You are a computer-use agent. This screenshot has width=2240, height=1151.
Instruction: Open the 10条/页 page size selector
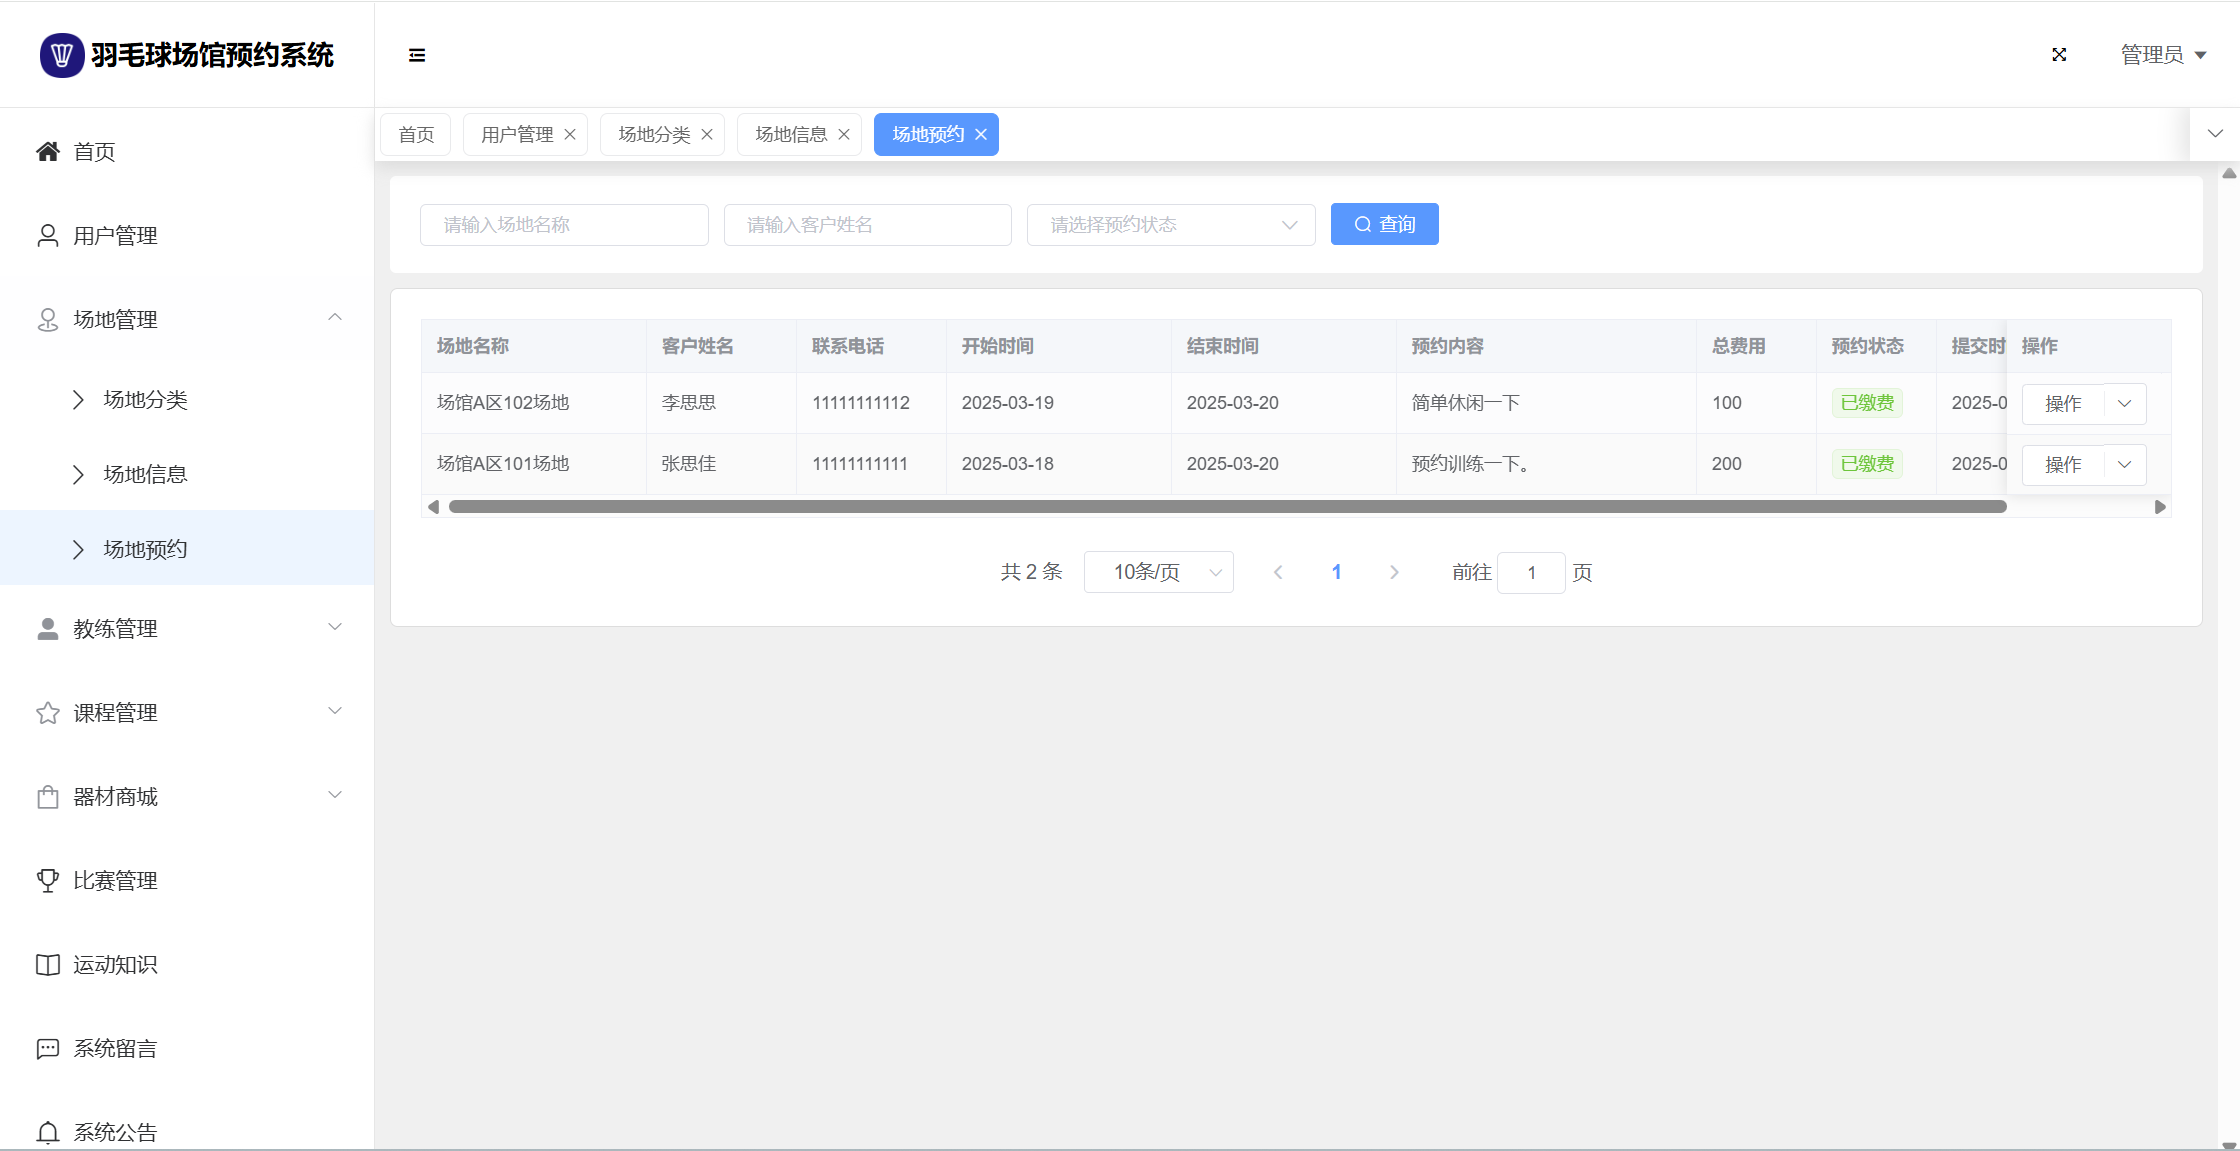click(1158, 572)
